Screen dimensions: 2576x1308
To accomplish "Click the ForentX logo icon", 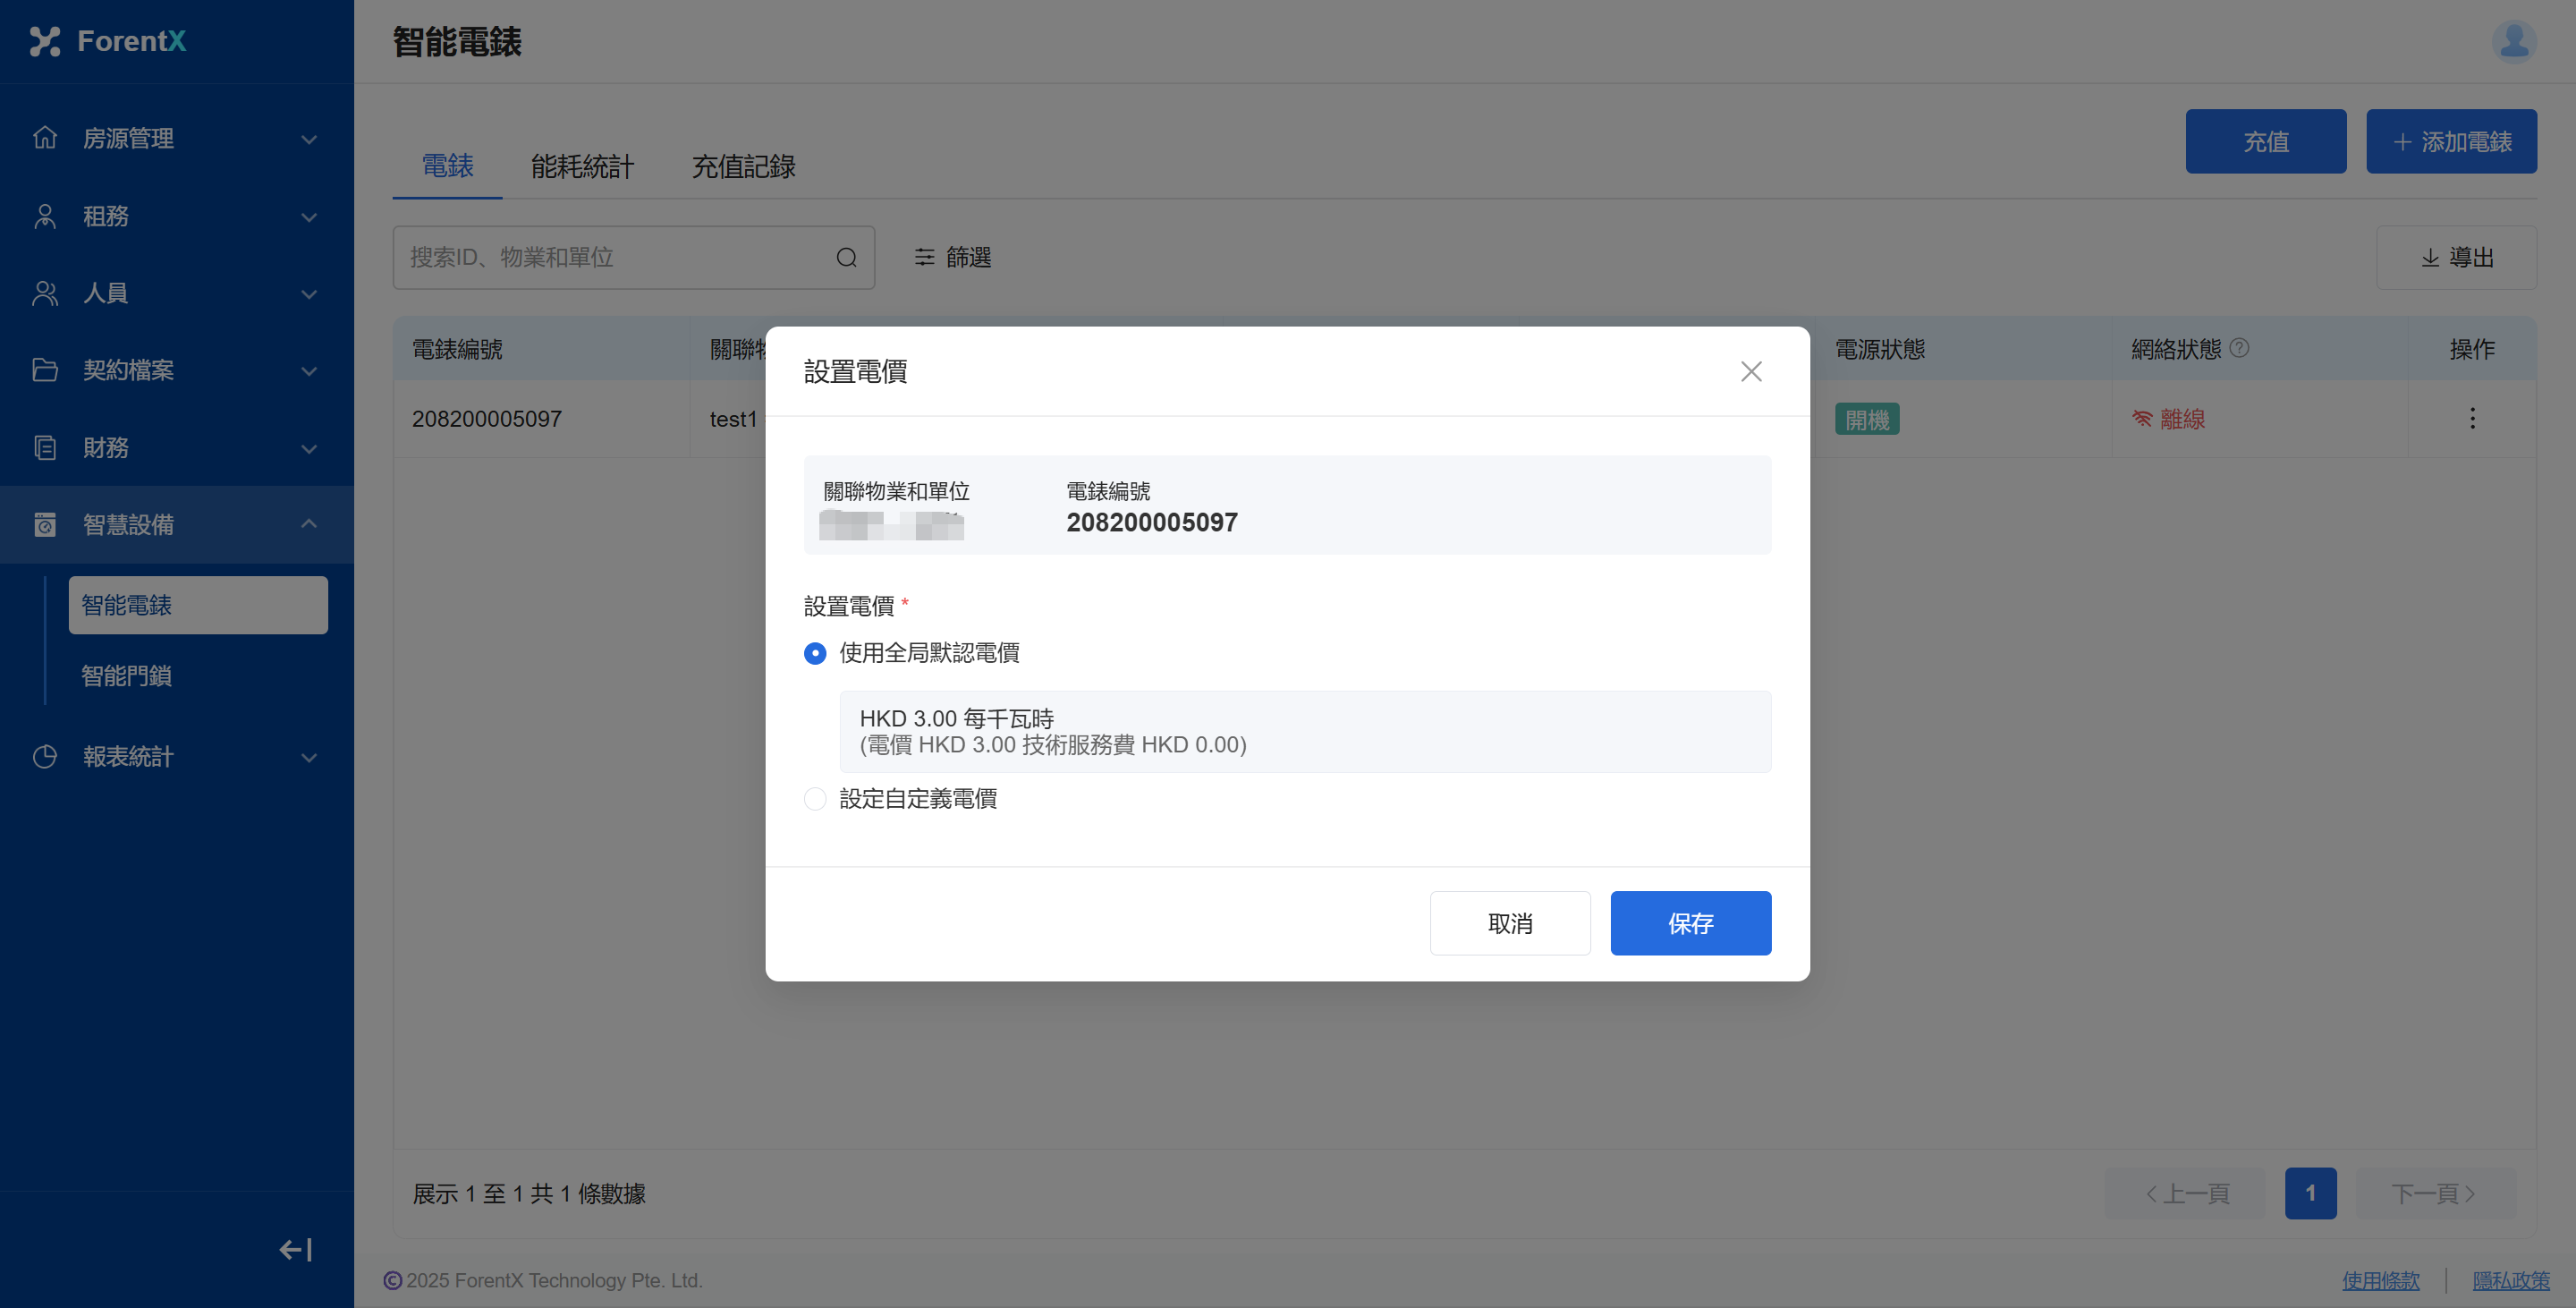I will (x=45, y=41).
